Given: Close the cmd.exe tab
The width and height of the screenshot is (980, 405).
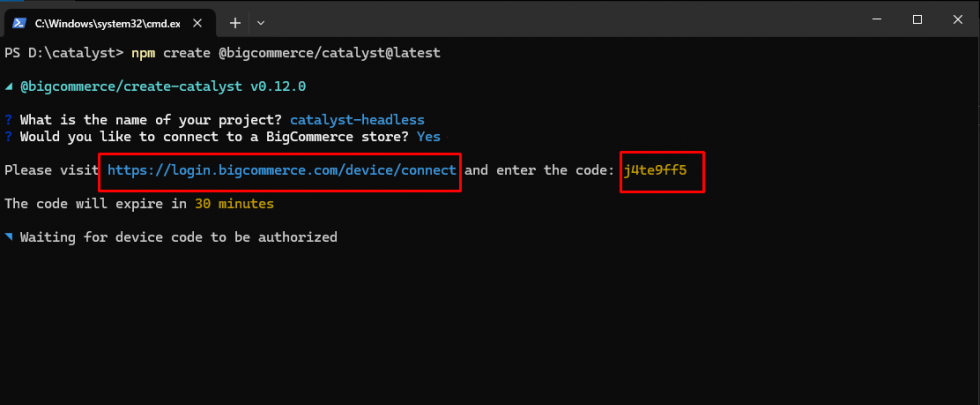Looking at the screenshot, I should tap(197, 21).
